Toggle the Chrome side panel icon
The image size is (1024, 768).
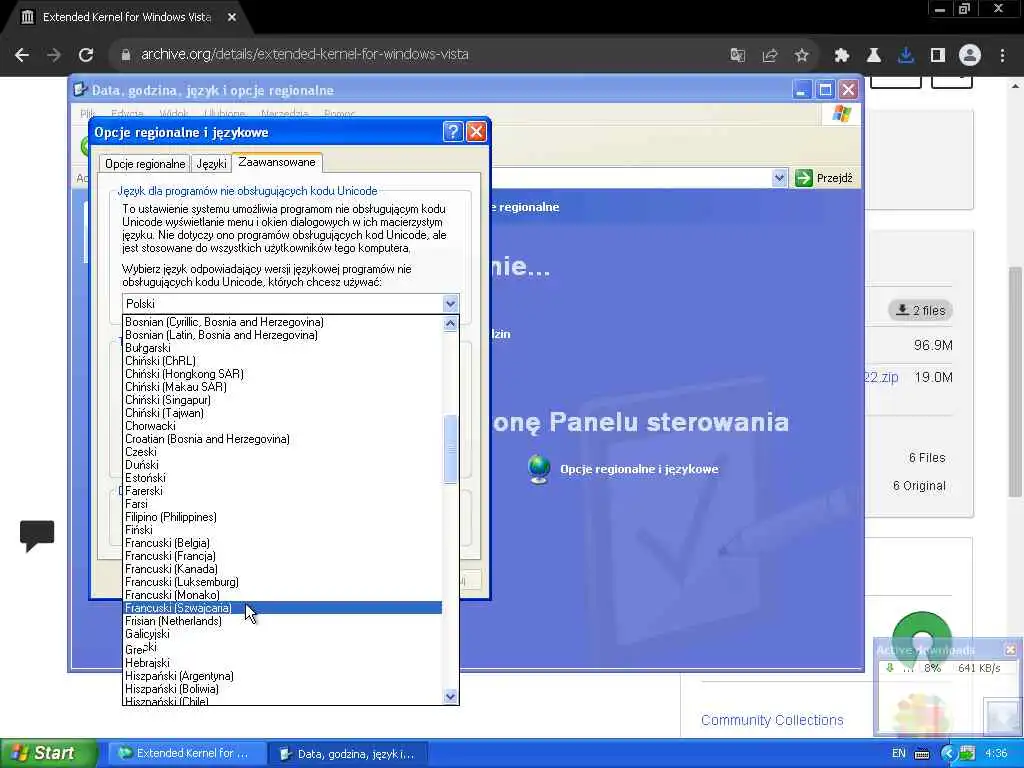coord(937,55)
